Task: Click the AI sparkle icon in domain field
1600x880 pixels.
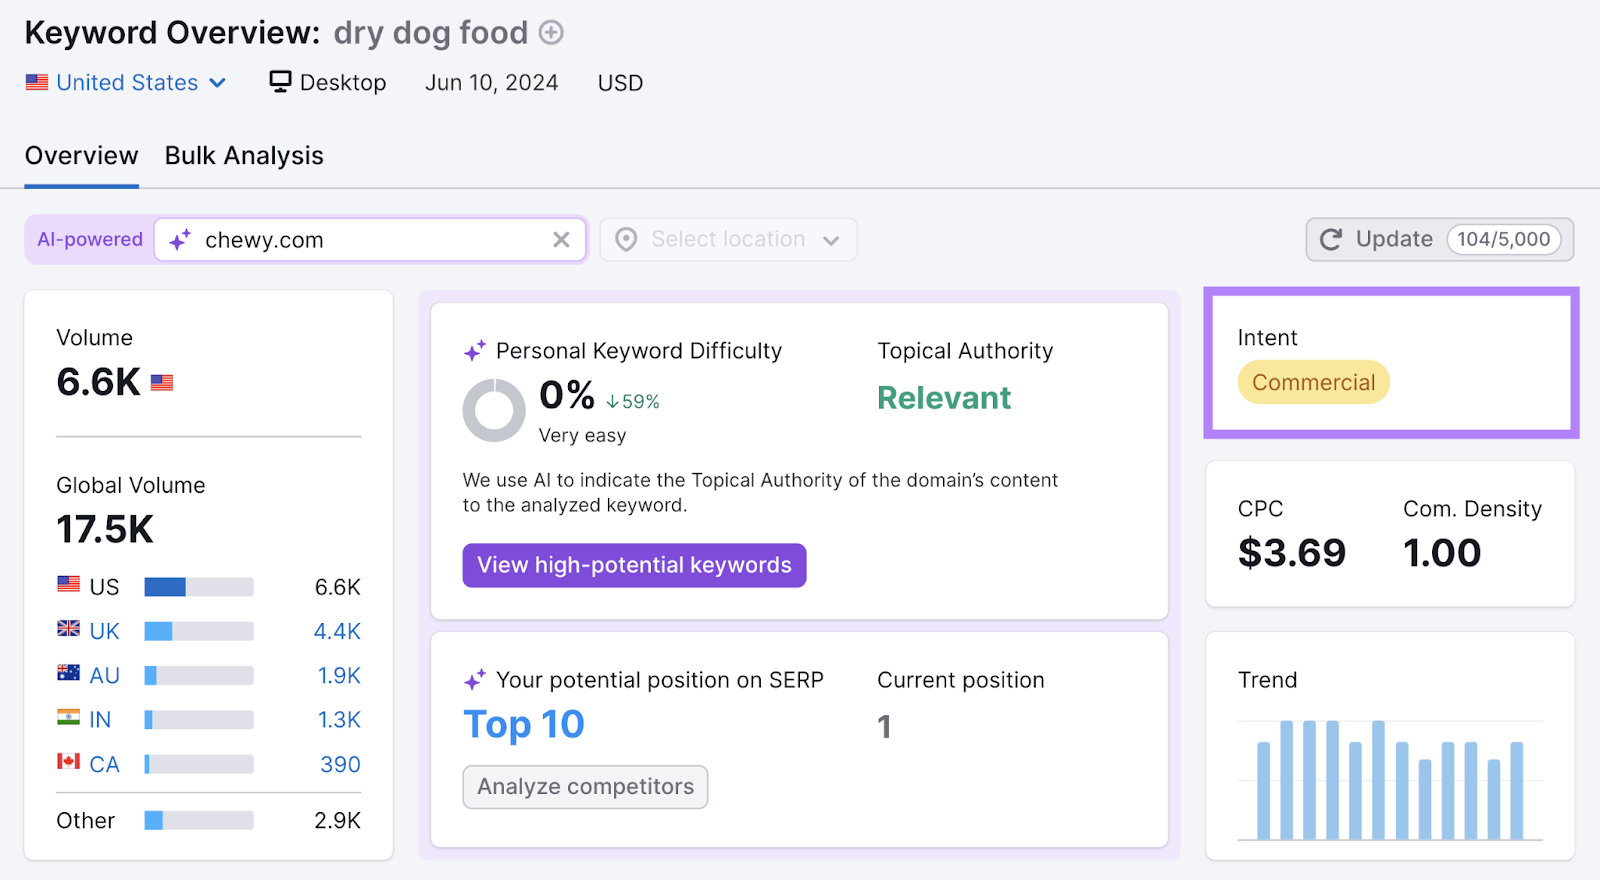Action: point(179,240)
